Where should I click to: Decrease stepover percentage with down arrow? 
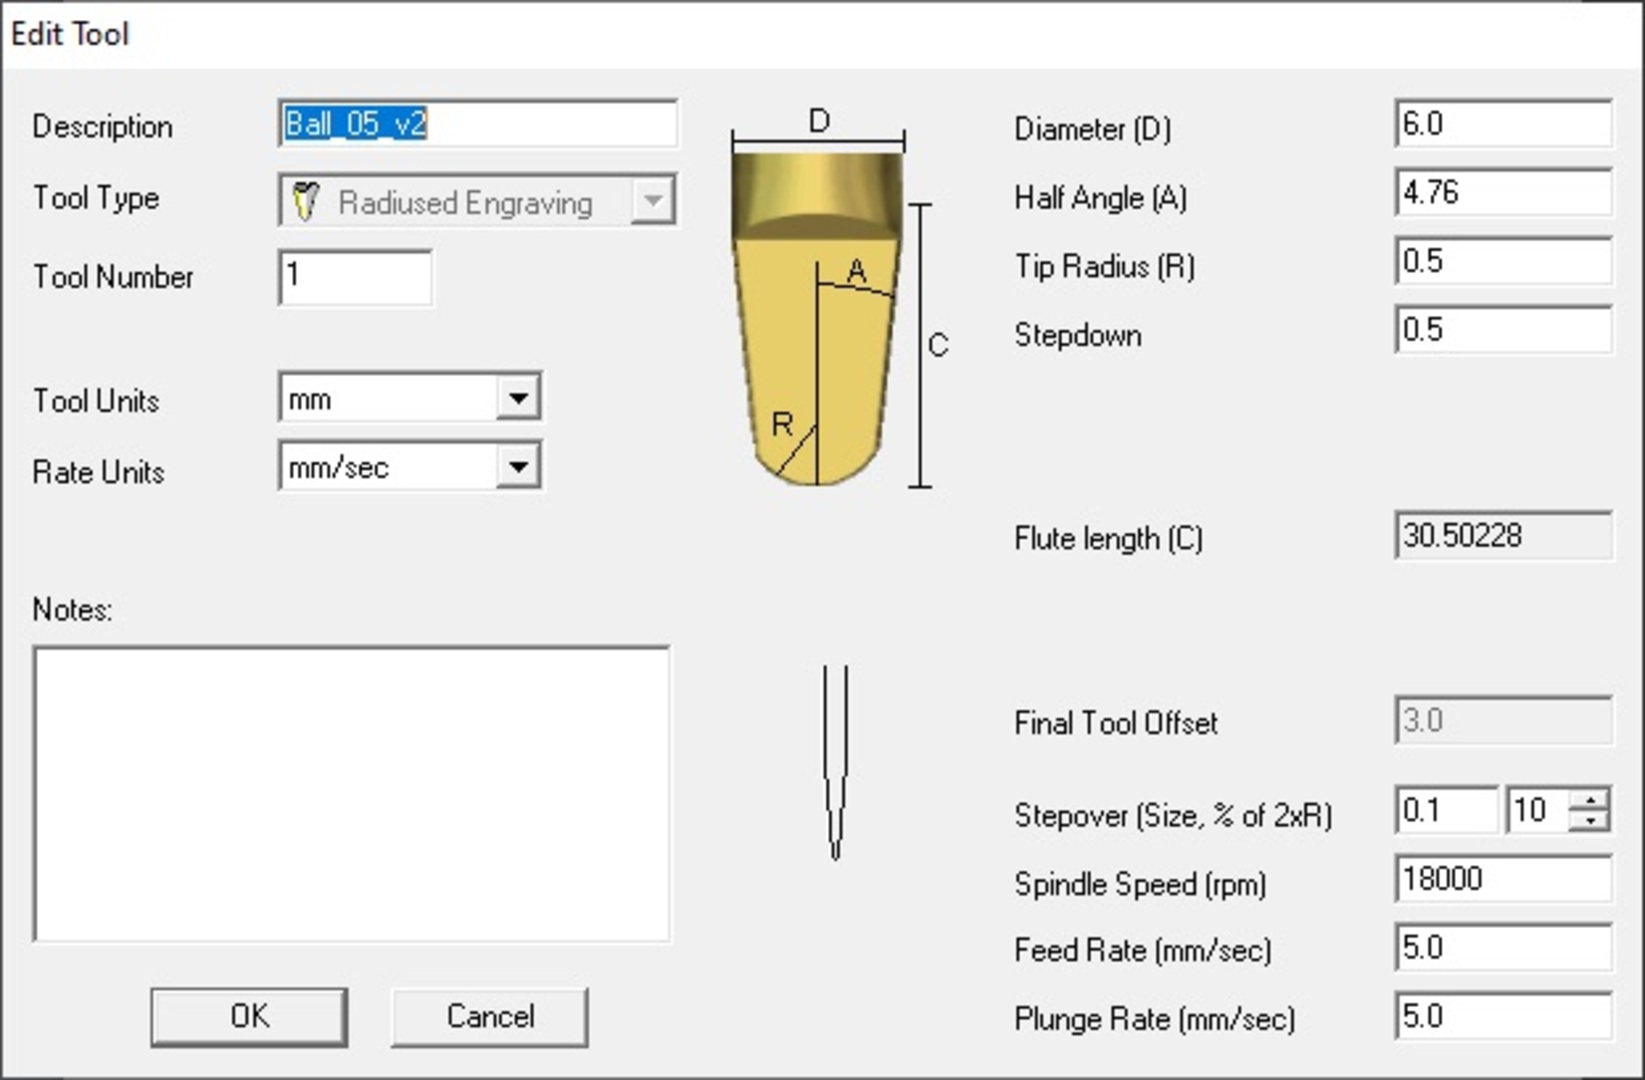tap(1589, 821)
